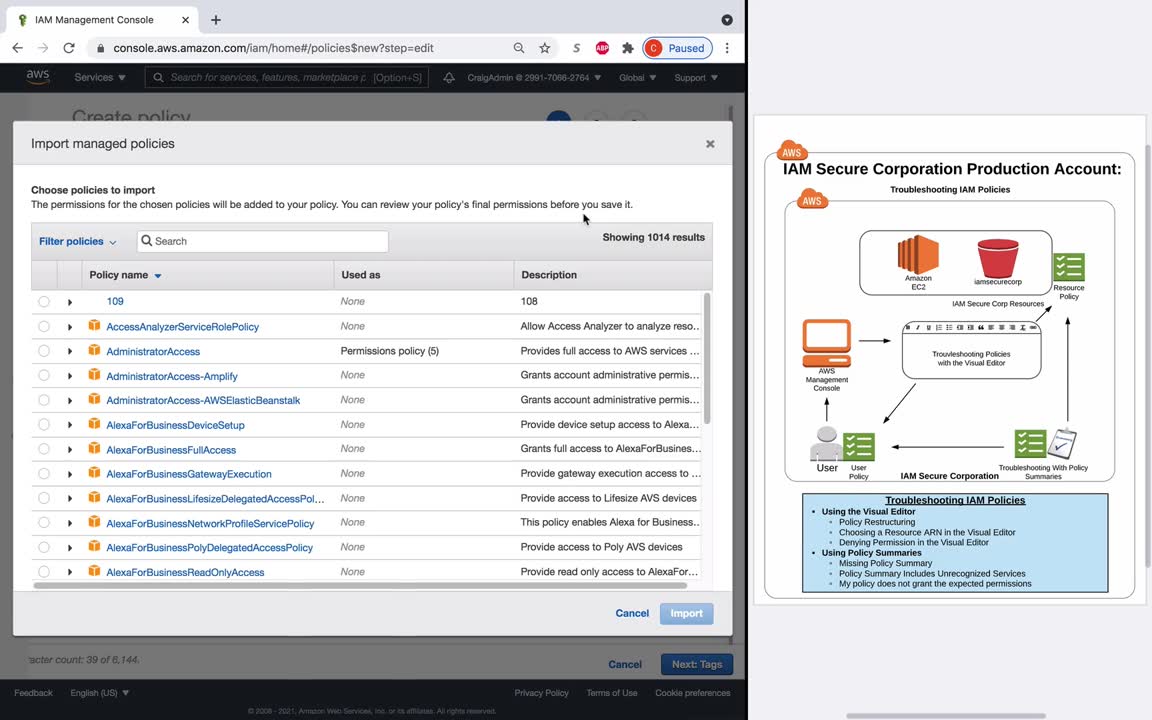The width and height of the screenshot is (1152, 720).
Task: Click the Next: Tags button
Action: (x=696, y=664)
